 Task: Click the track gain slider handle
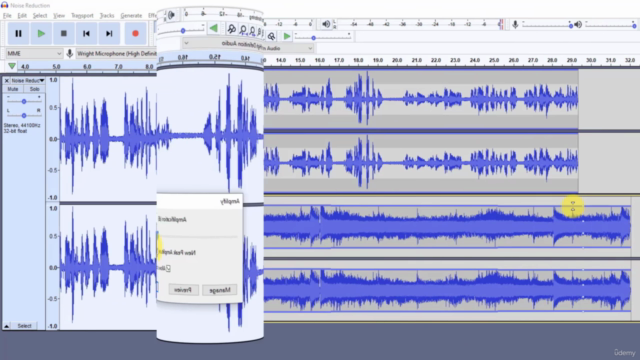pyautogui.click(x=24, y=101)
